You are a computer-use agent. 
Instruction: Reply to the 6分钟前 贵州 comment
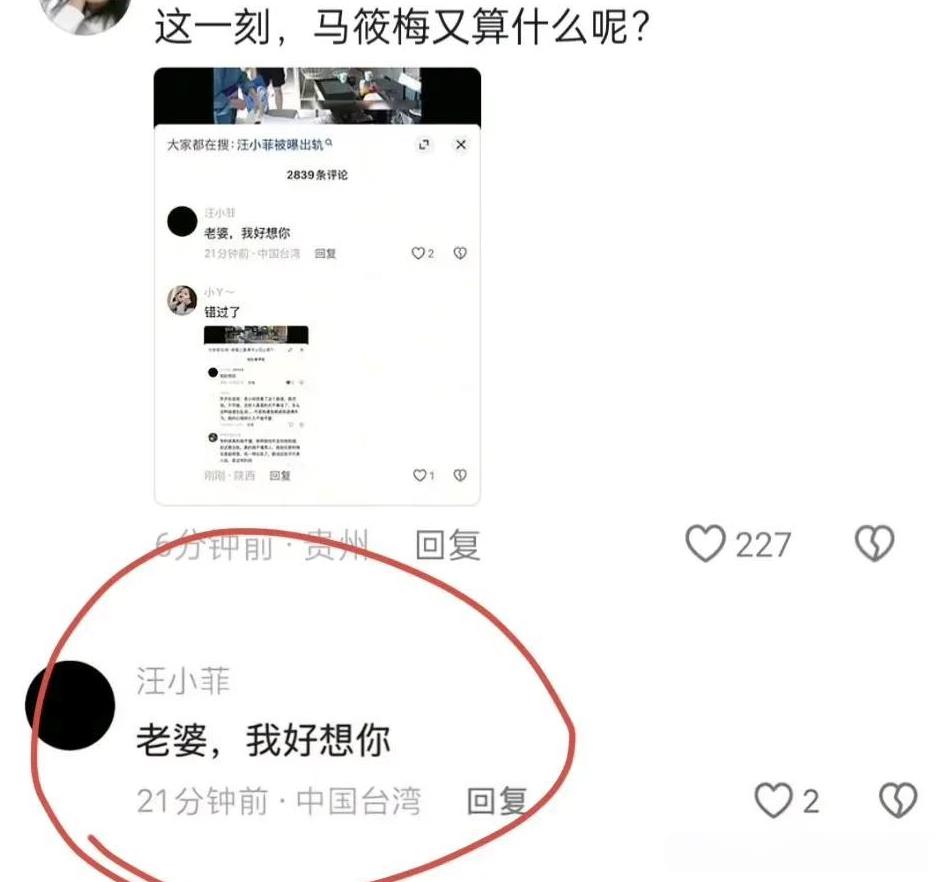pyautogui.click(x=448, y=545)
